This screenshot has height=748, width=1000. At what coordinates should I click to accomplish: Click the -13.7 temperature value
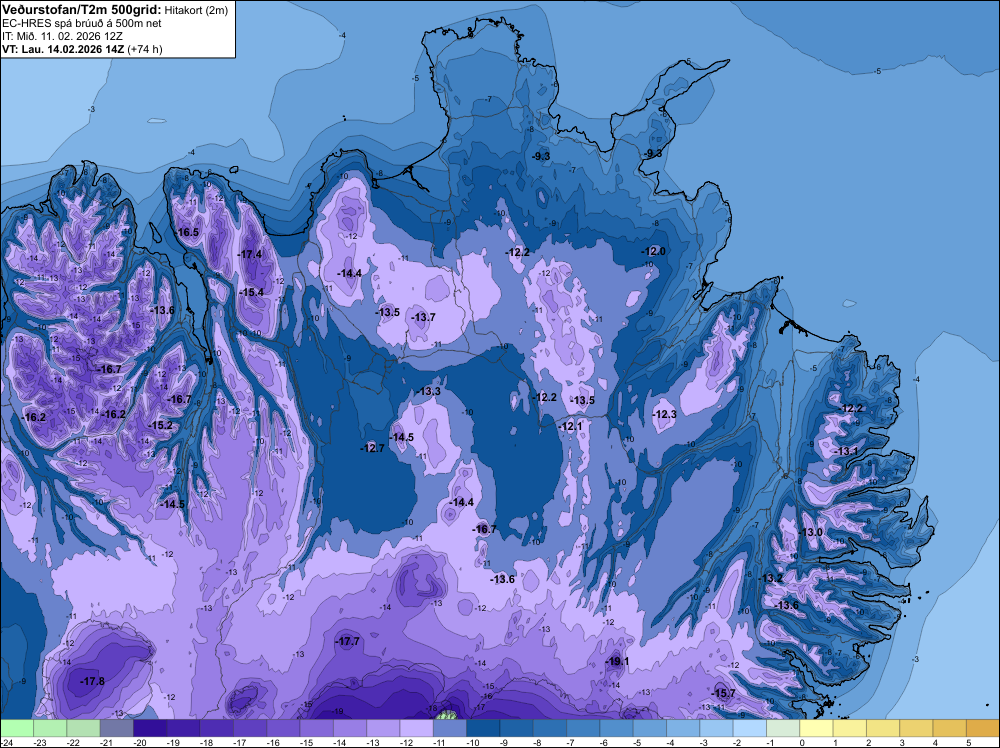pos(423,318)
